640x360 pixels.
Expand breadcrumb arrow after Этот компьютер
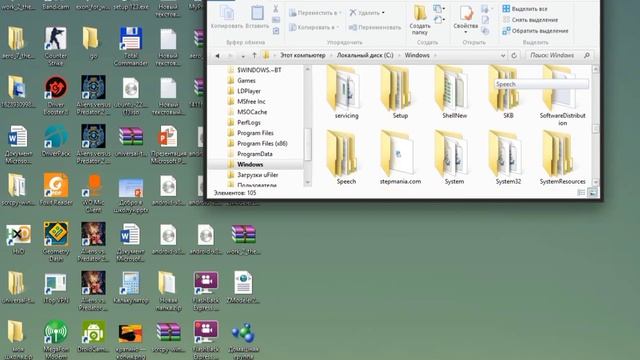pos(331,55)
